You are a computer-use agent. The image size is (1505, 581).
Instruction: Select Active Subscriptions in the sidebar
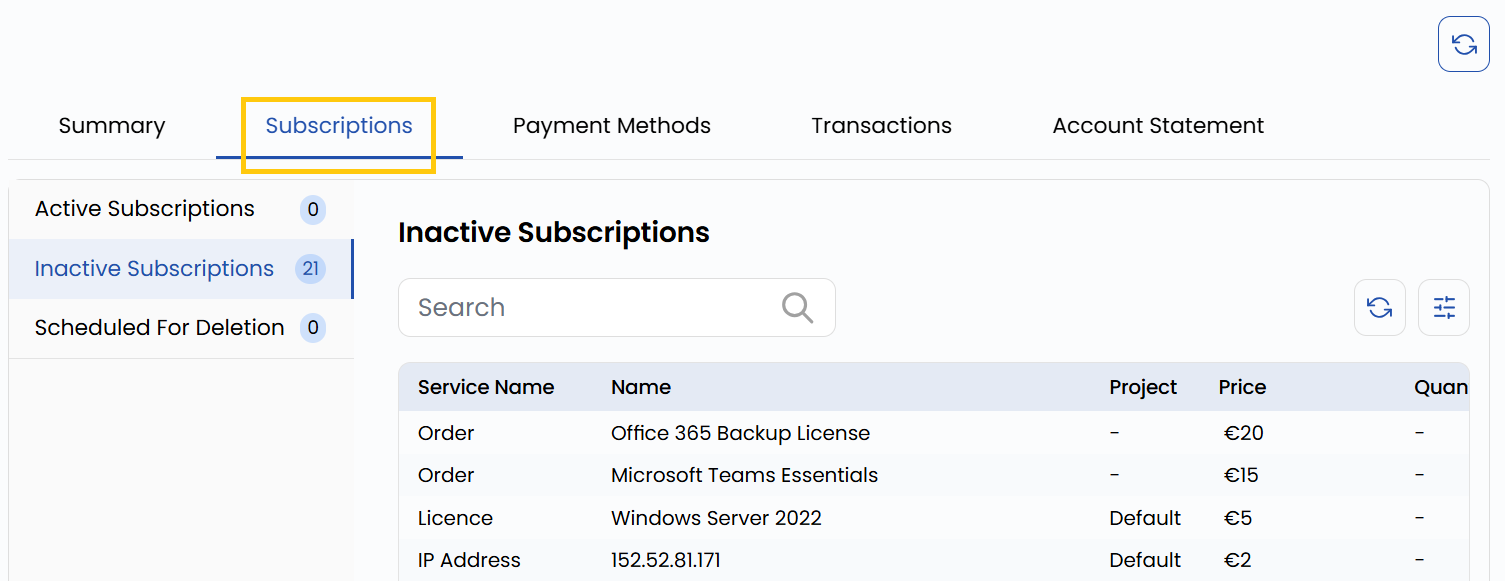pos(144,209)
